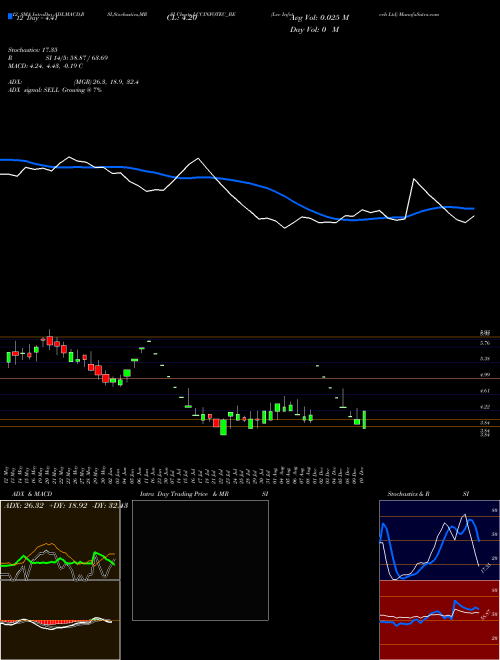The height and width of the screenshot is (660, 500).
Task: Click the 'Avg Vol: 0.025 M' label
Action: point(320,18)
